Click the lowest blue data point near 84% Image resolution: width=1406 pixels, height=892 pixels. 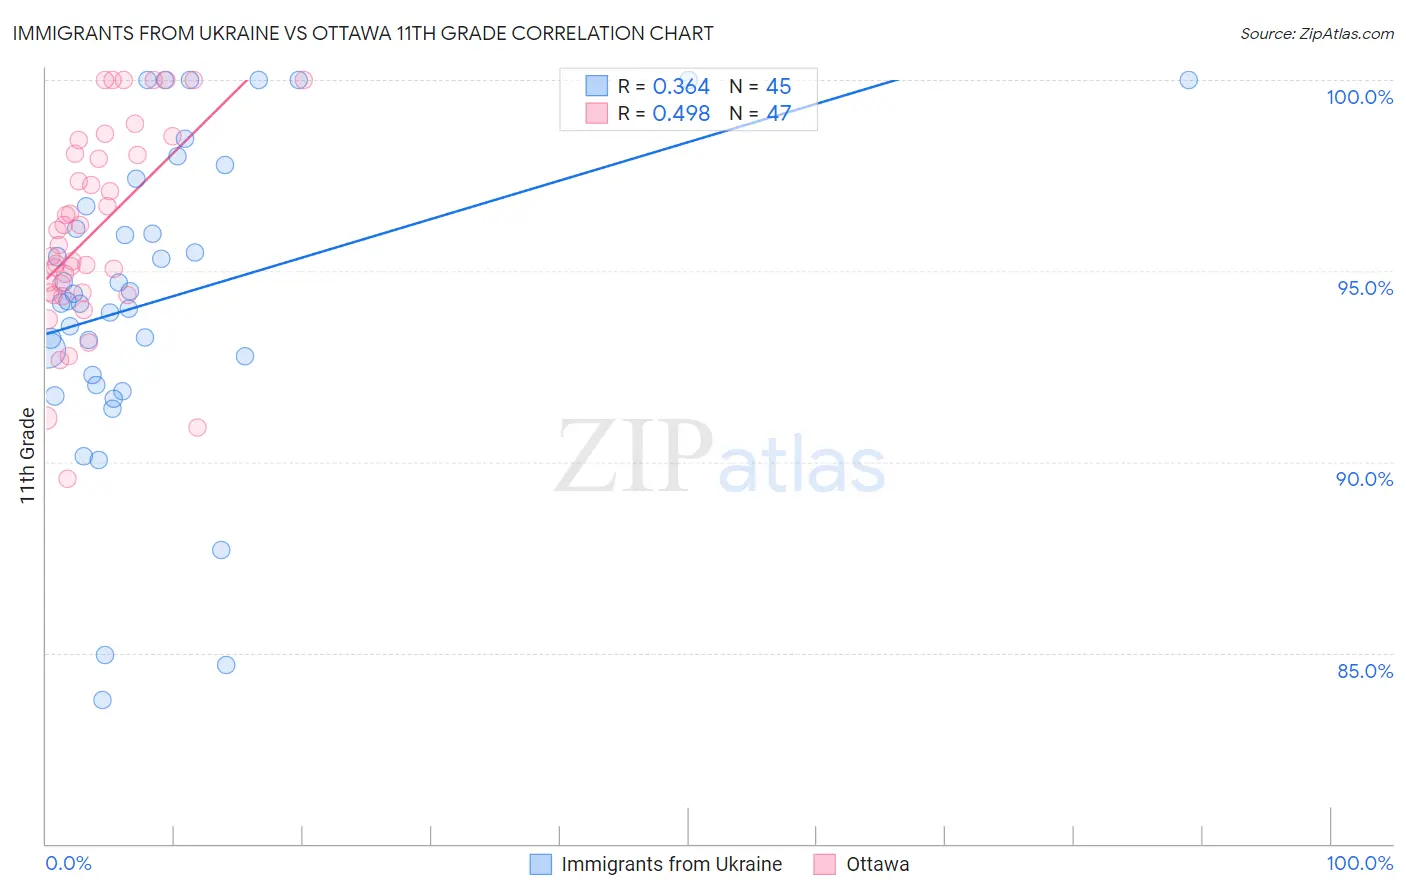tap(102, 700)
